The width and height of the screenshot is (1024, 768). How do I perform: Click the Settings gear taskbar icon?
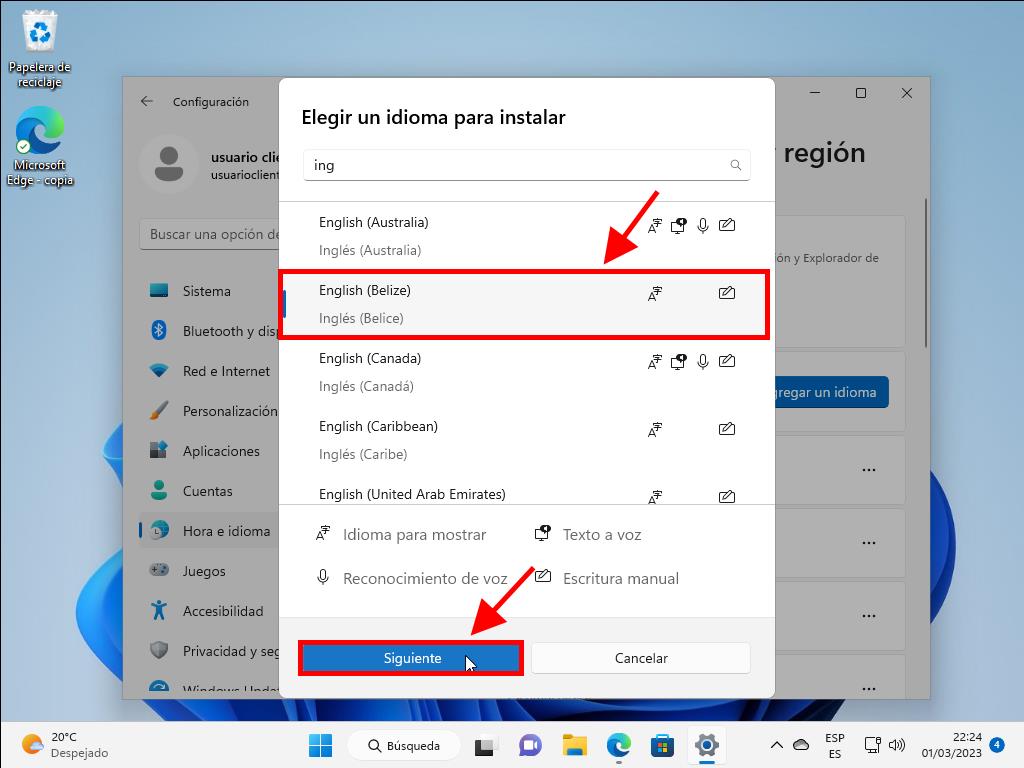click(707, 745)
